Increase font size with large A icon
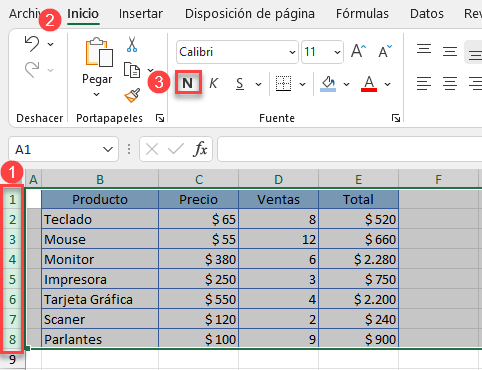 (359, 51)
